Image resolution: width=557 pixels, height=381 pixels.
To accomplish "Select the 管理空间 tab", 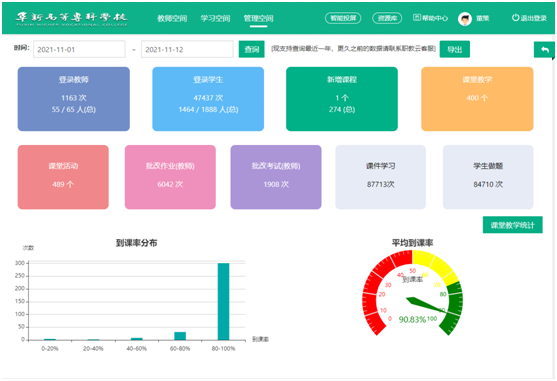I will (x=258, y=18).
